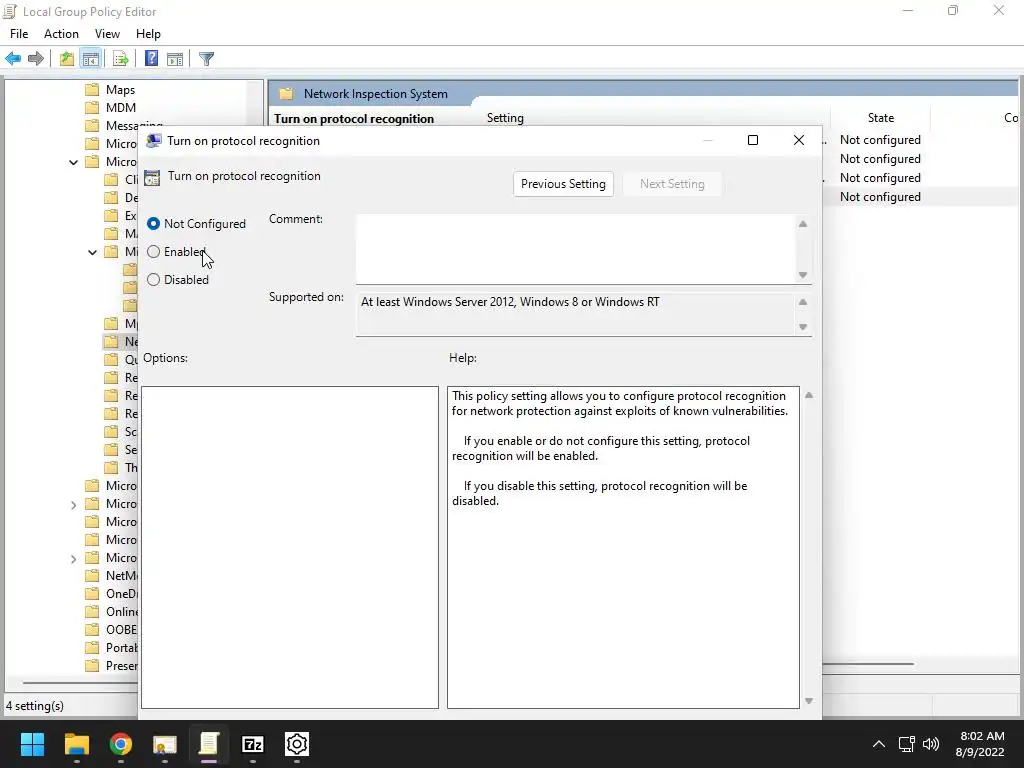
Task: Click first Not configured state row
Action: [880, 140]
